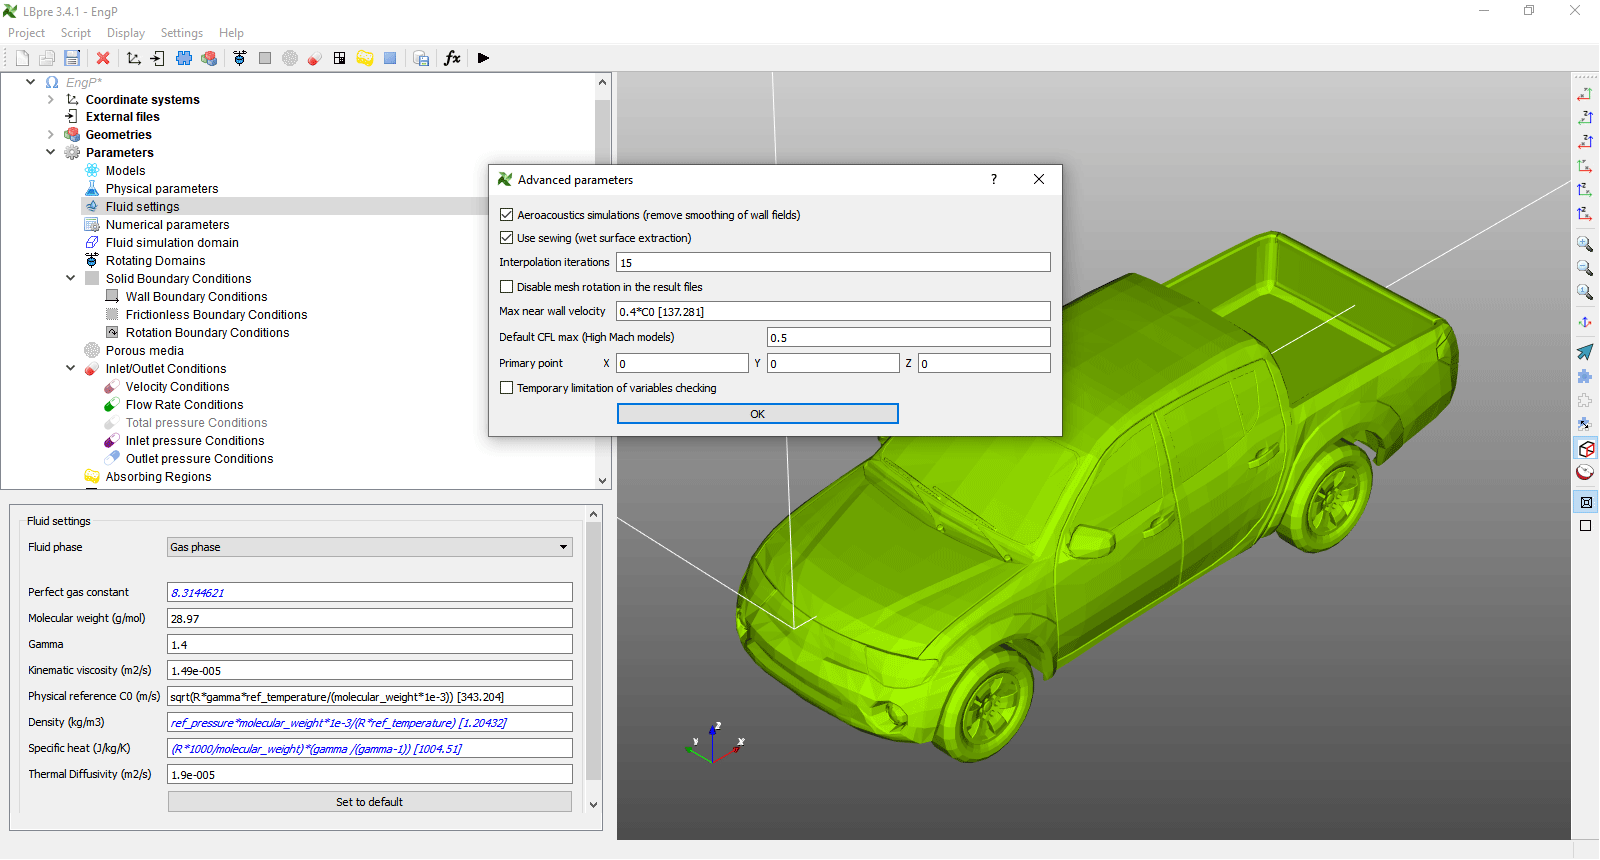Click the yellow sponge absorbing region icon
The image size is (1600, 860).
(x=365, y=58)
